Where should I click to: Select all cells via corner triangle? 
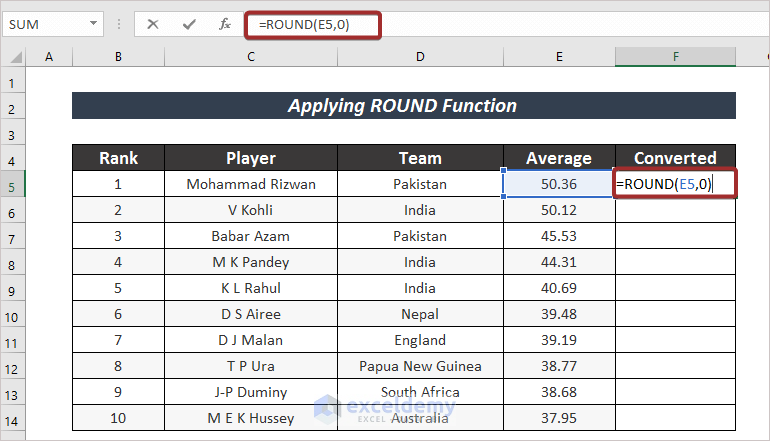coord(16,58)
